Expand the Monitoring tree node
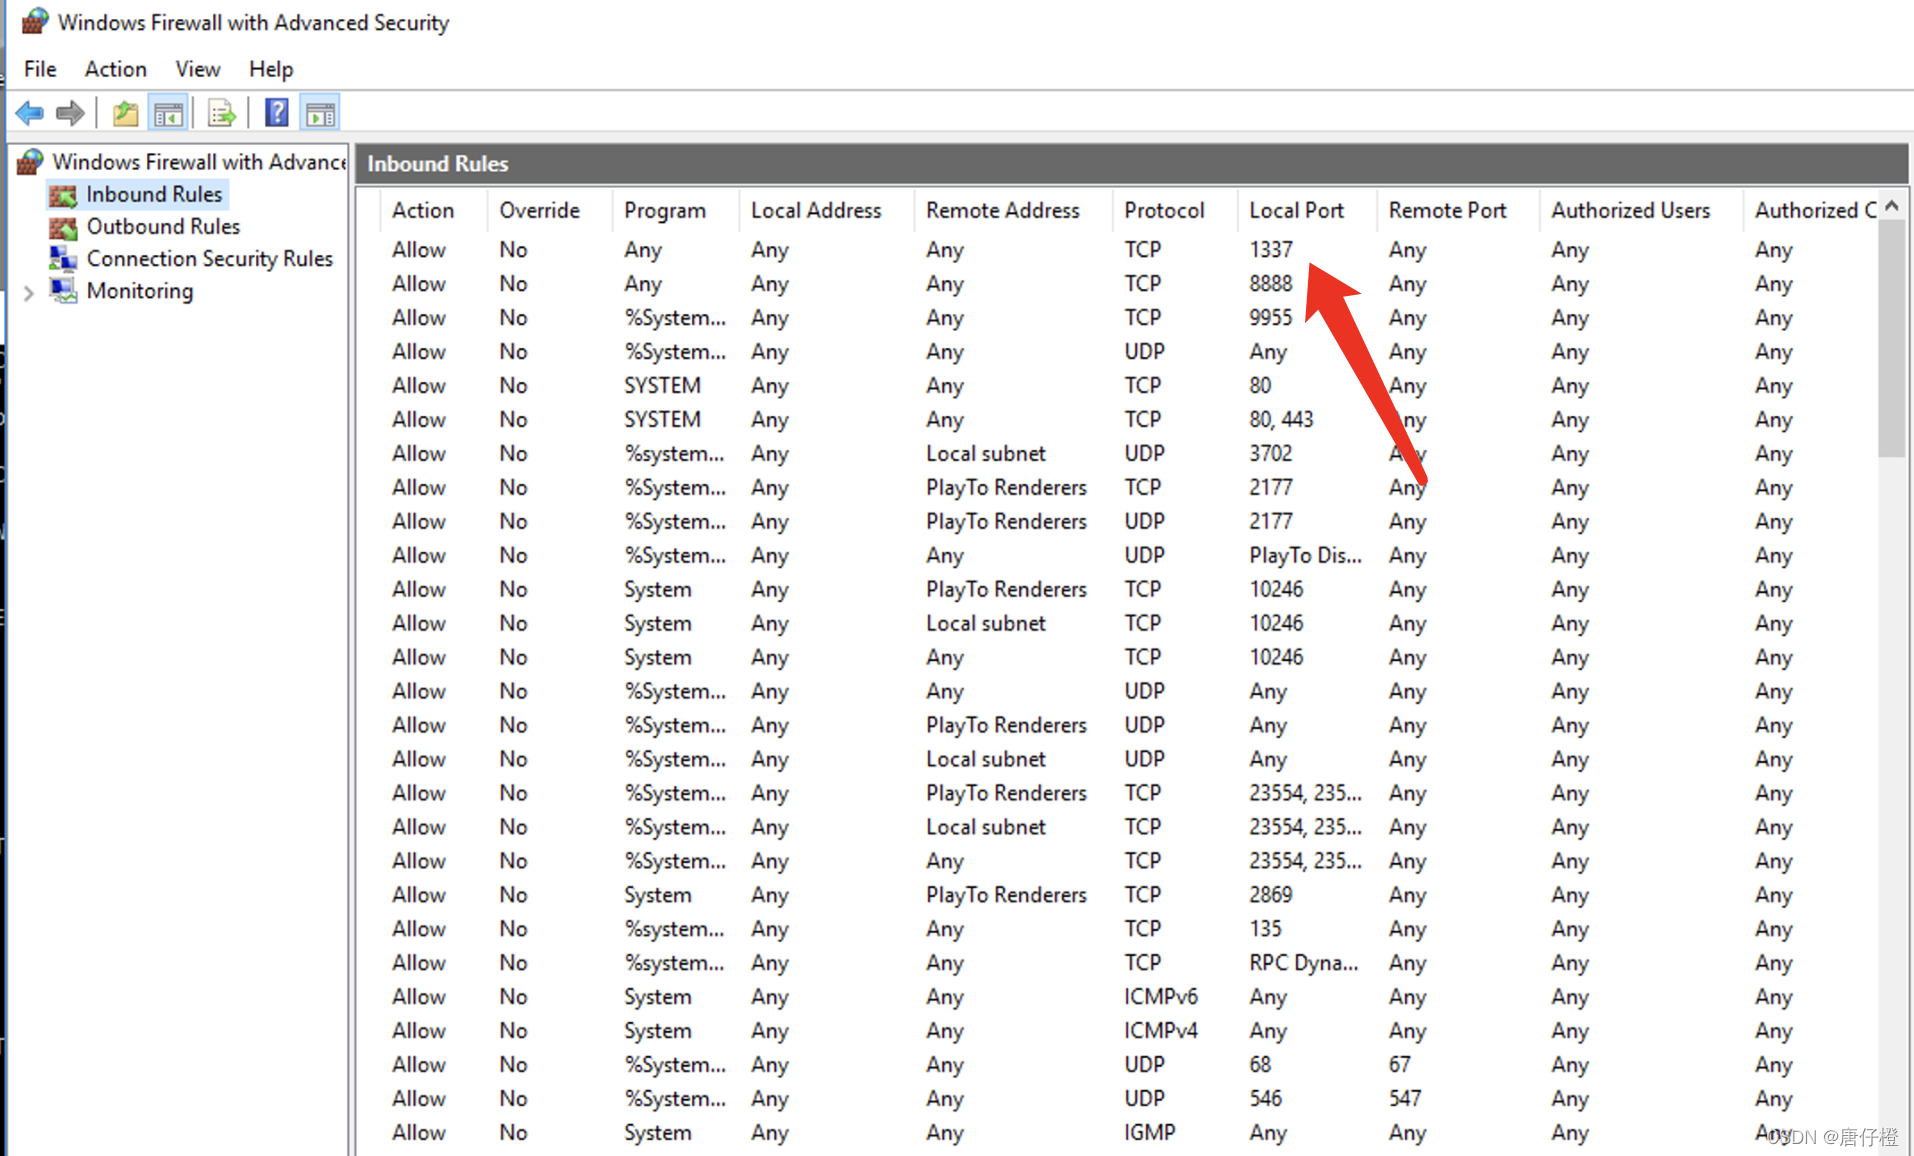 (x=29, y=293)
